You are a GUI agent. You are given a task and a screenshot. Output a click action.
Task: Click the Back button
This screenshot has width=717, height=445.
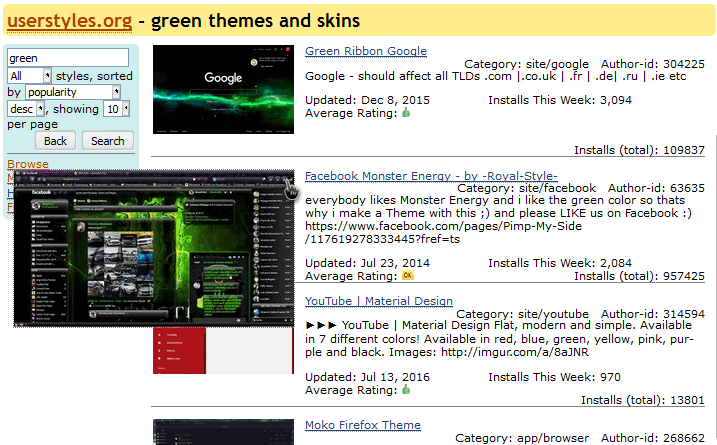55,141
